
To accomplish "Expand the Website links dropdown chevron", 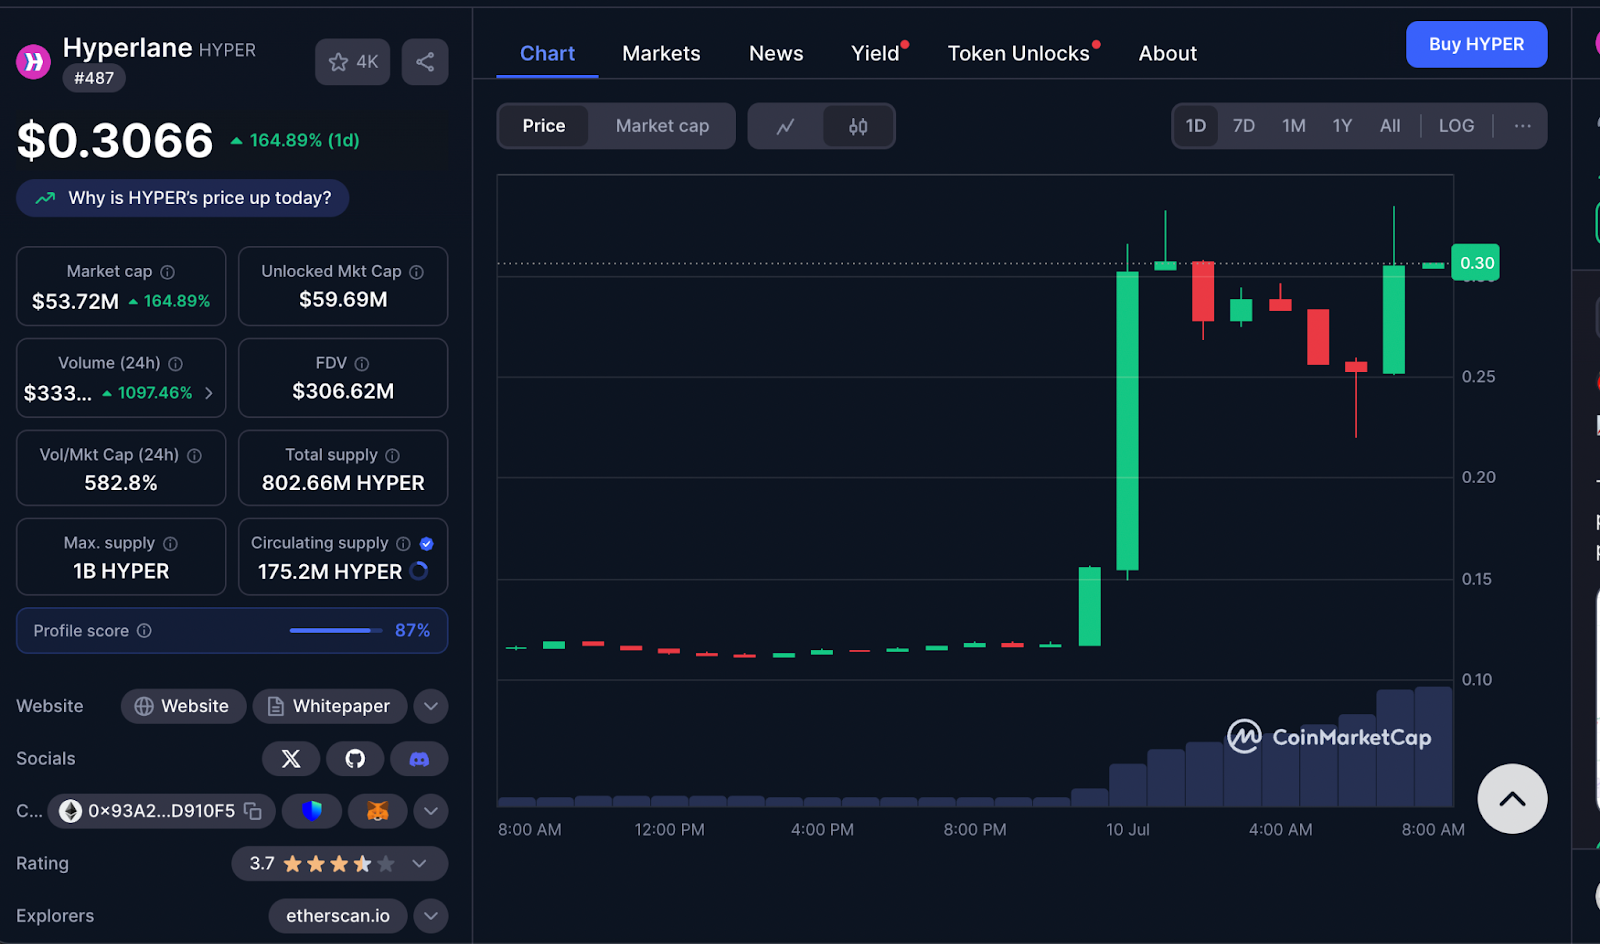I will 431,706.
